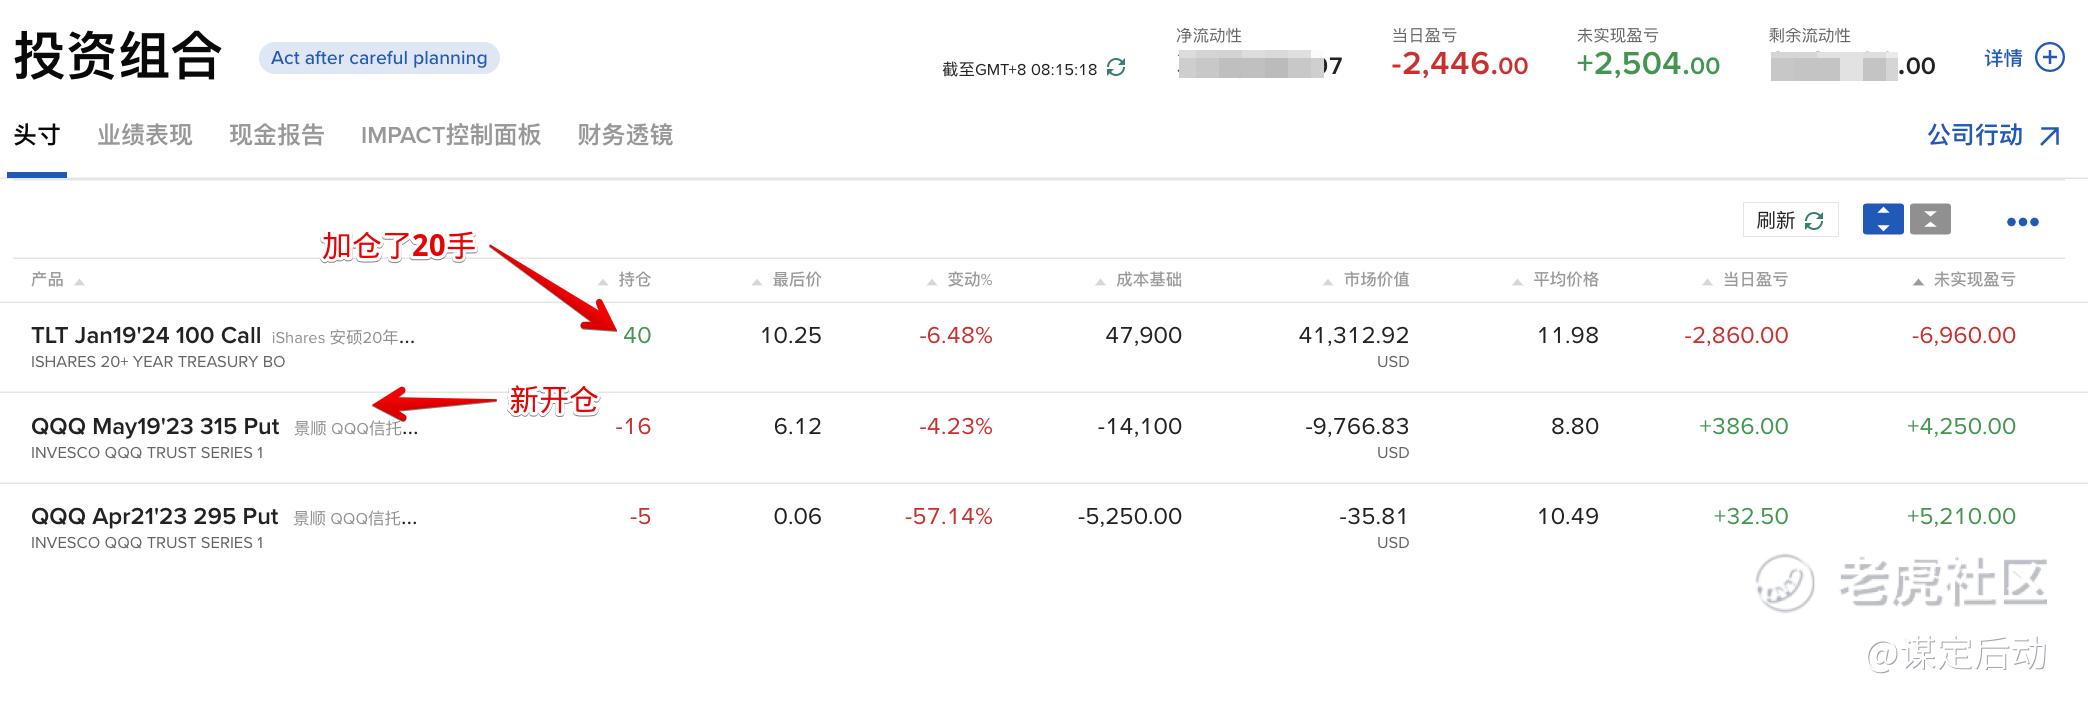The width and height of the screenshot is (2088, 702).
Task: Sort by 产品 column arrow
Action: (80, 281)
